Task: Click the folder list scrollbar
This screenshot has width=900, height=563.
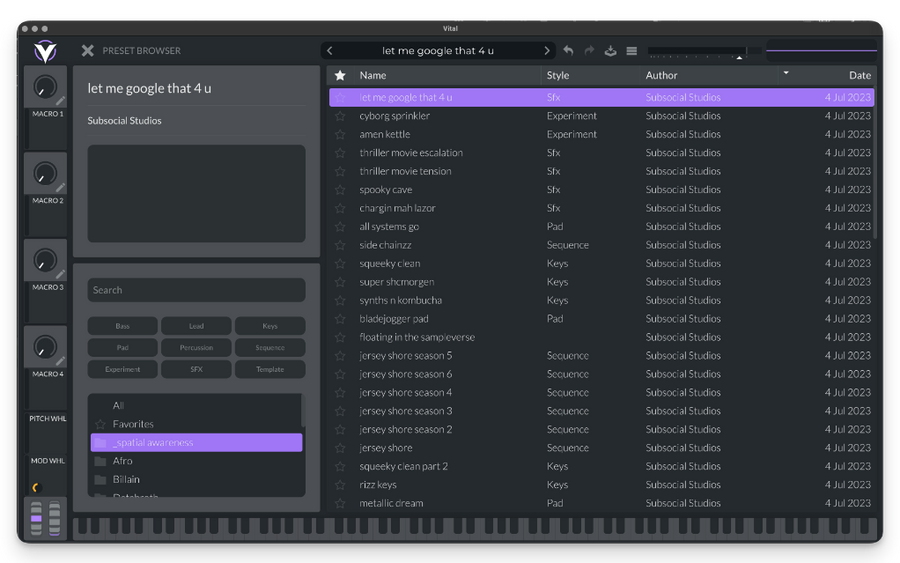Action: 302,411
